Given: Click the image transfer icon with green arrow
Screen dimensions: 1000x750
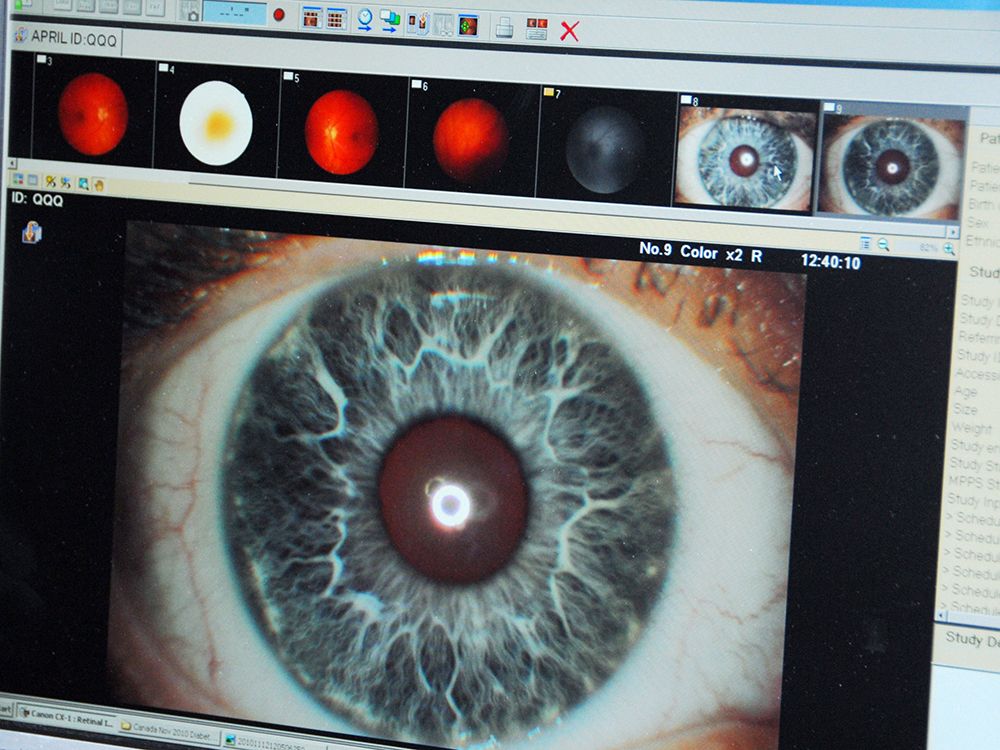Looking at the screenshot, I should [x=391, y=19].
